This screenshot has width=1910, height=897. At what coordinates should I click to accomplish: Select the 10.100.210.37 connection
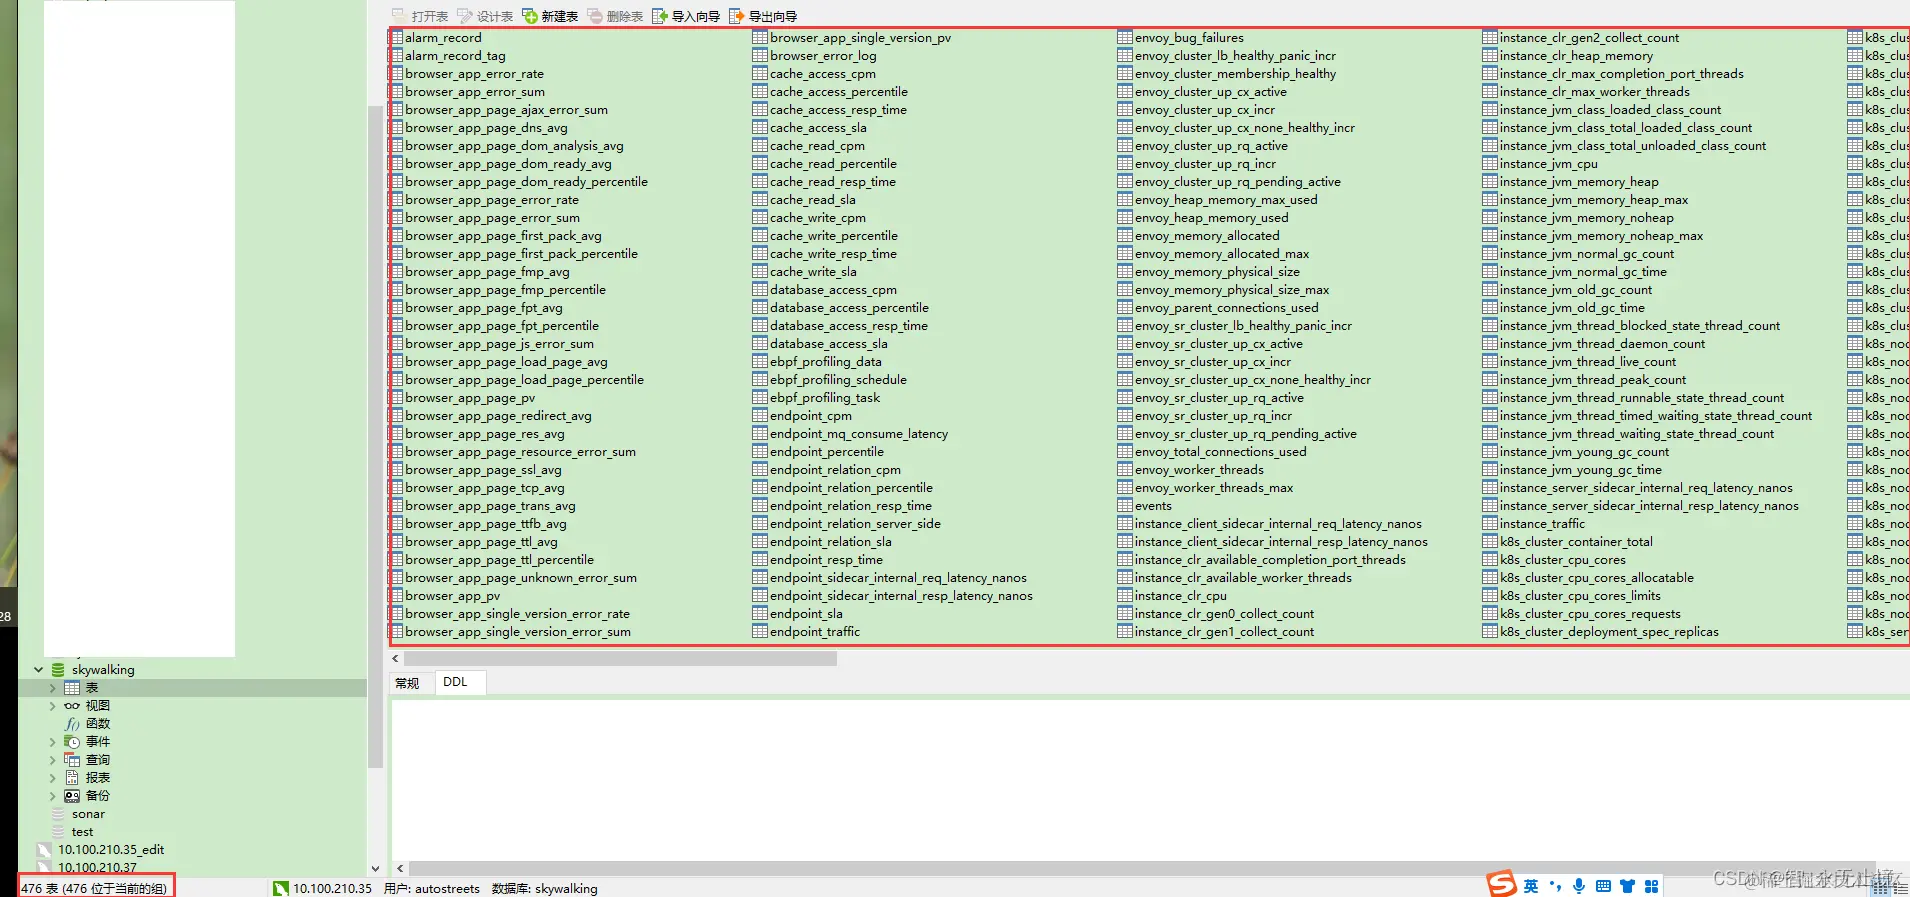coord(97,868)
